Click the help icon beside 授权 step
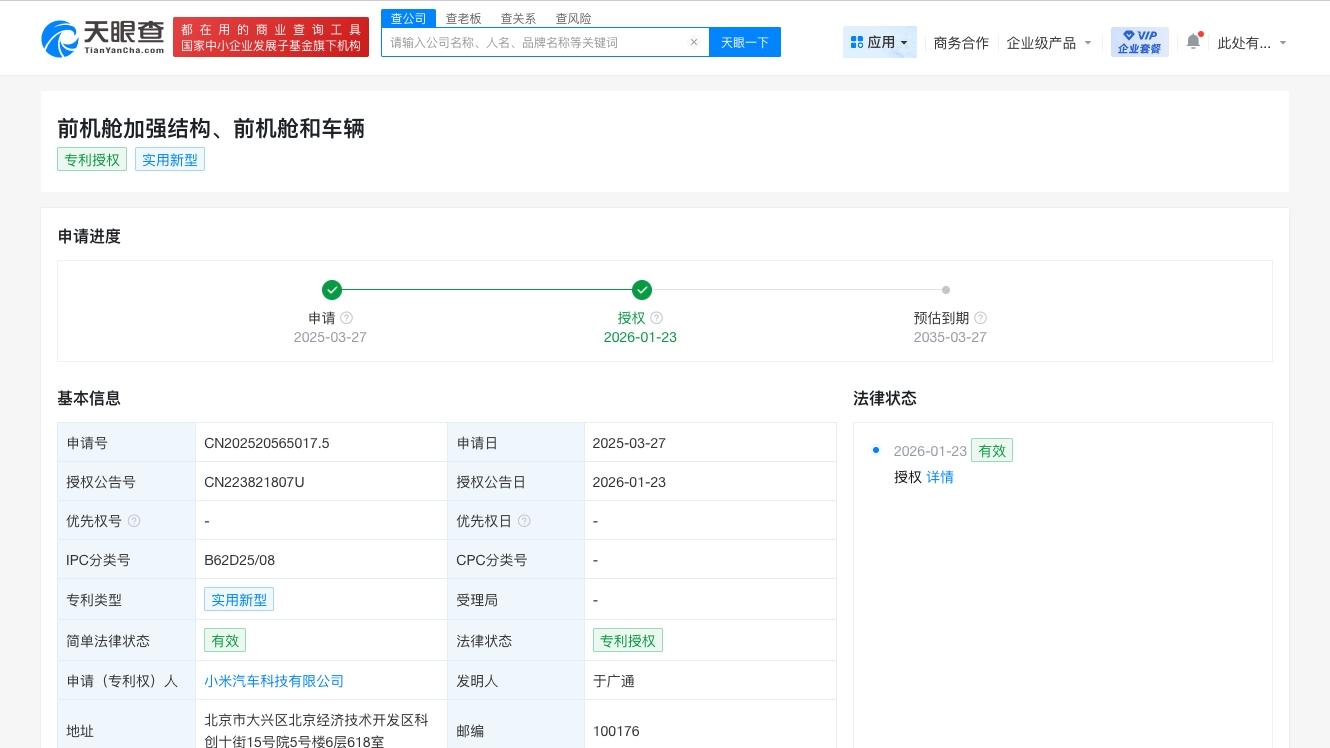The image size is (1330, 748). (x=657, y=318)
